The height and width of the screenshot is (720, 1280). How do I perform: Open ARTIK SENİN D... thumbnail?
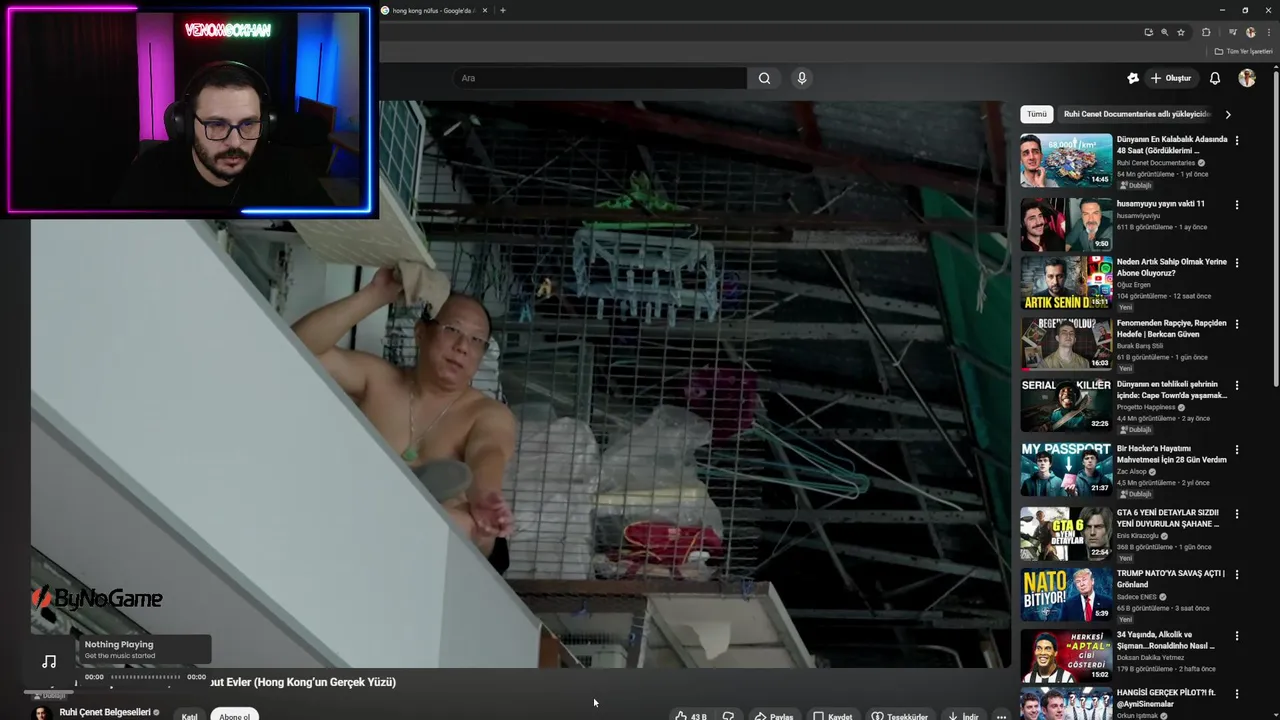1066,282
